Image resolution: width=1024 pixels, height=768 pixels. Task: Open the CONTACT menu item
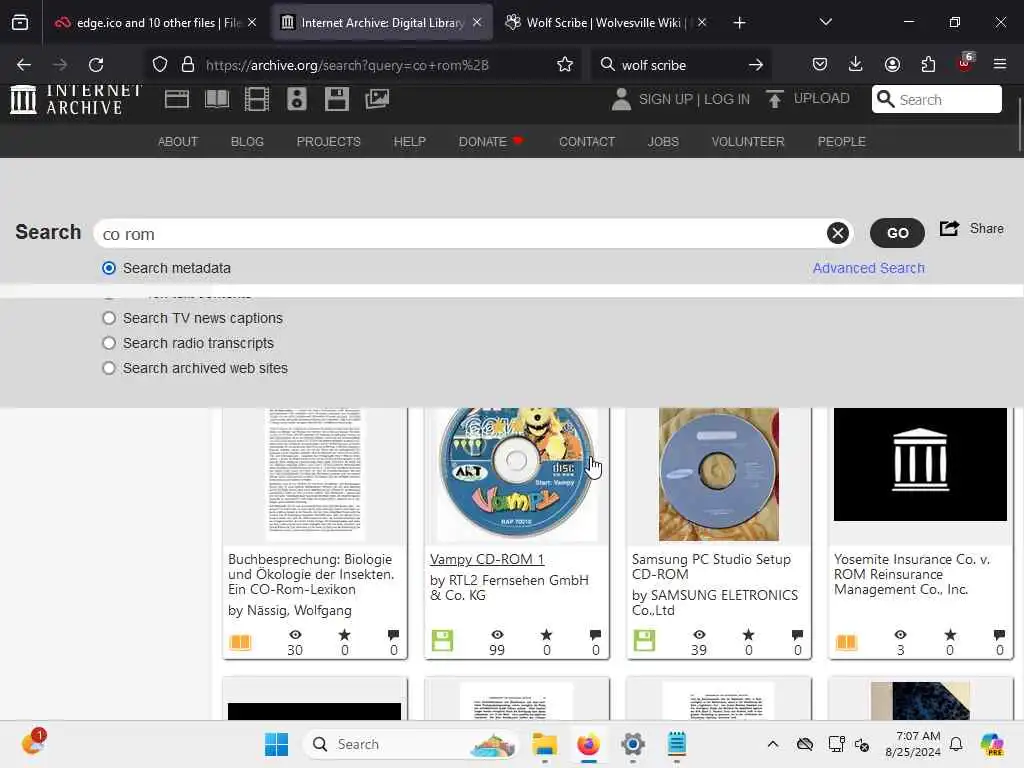pos(587,142)
